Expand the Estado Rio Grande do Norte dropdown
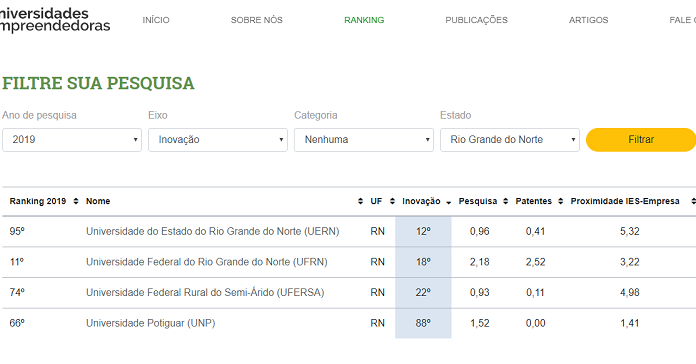 510,140
